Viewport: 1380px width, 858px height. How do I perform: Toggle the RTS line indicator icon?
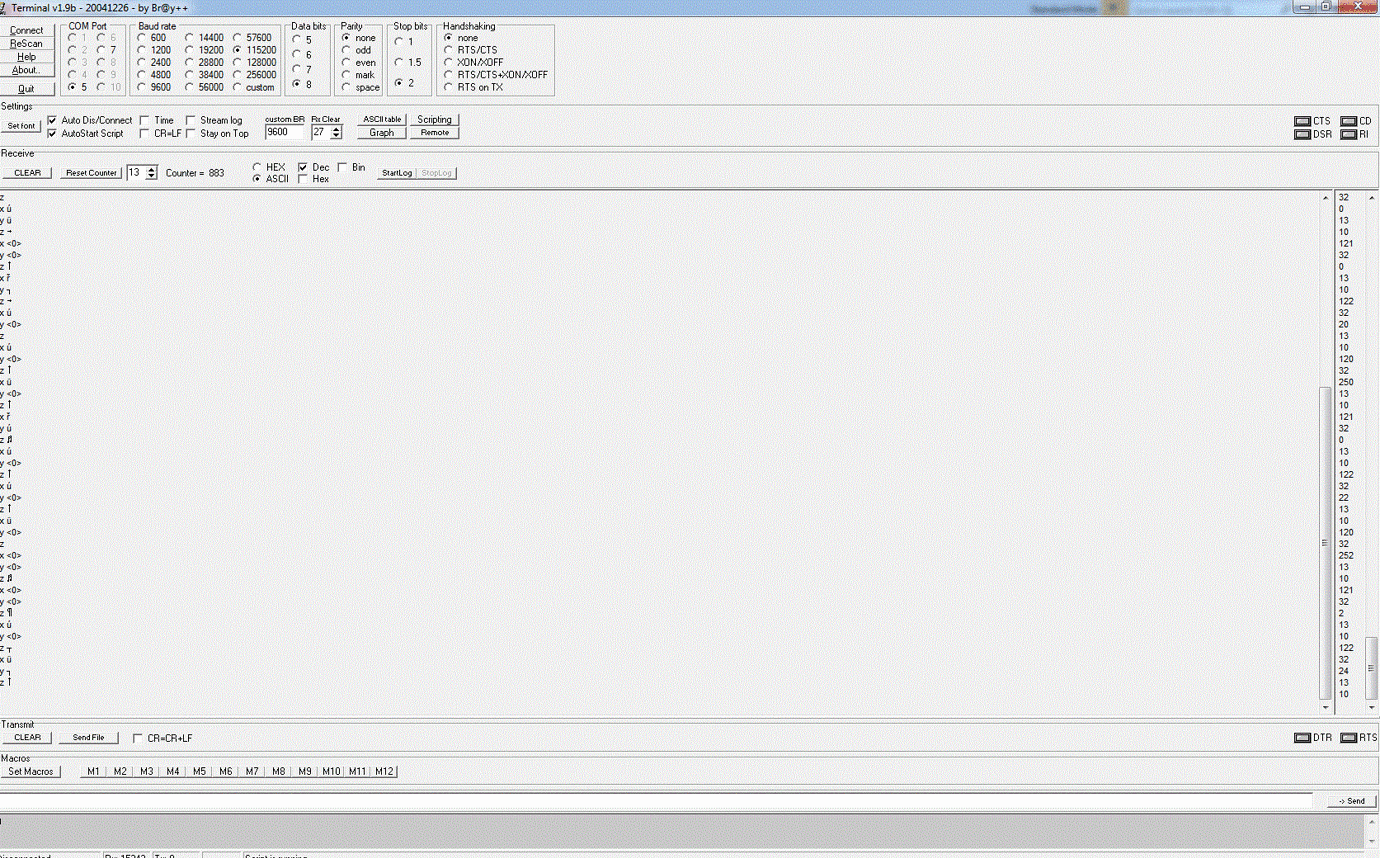(1351, 738)
